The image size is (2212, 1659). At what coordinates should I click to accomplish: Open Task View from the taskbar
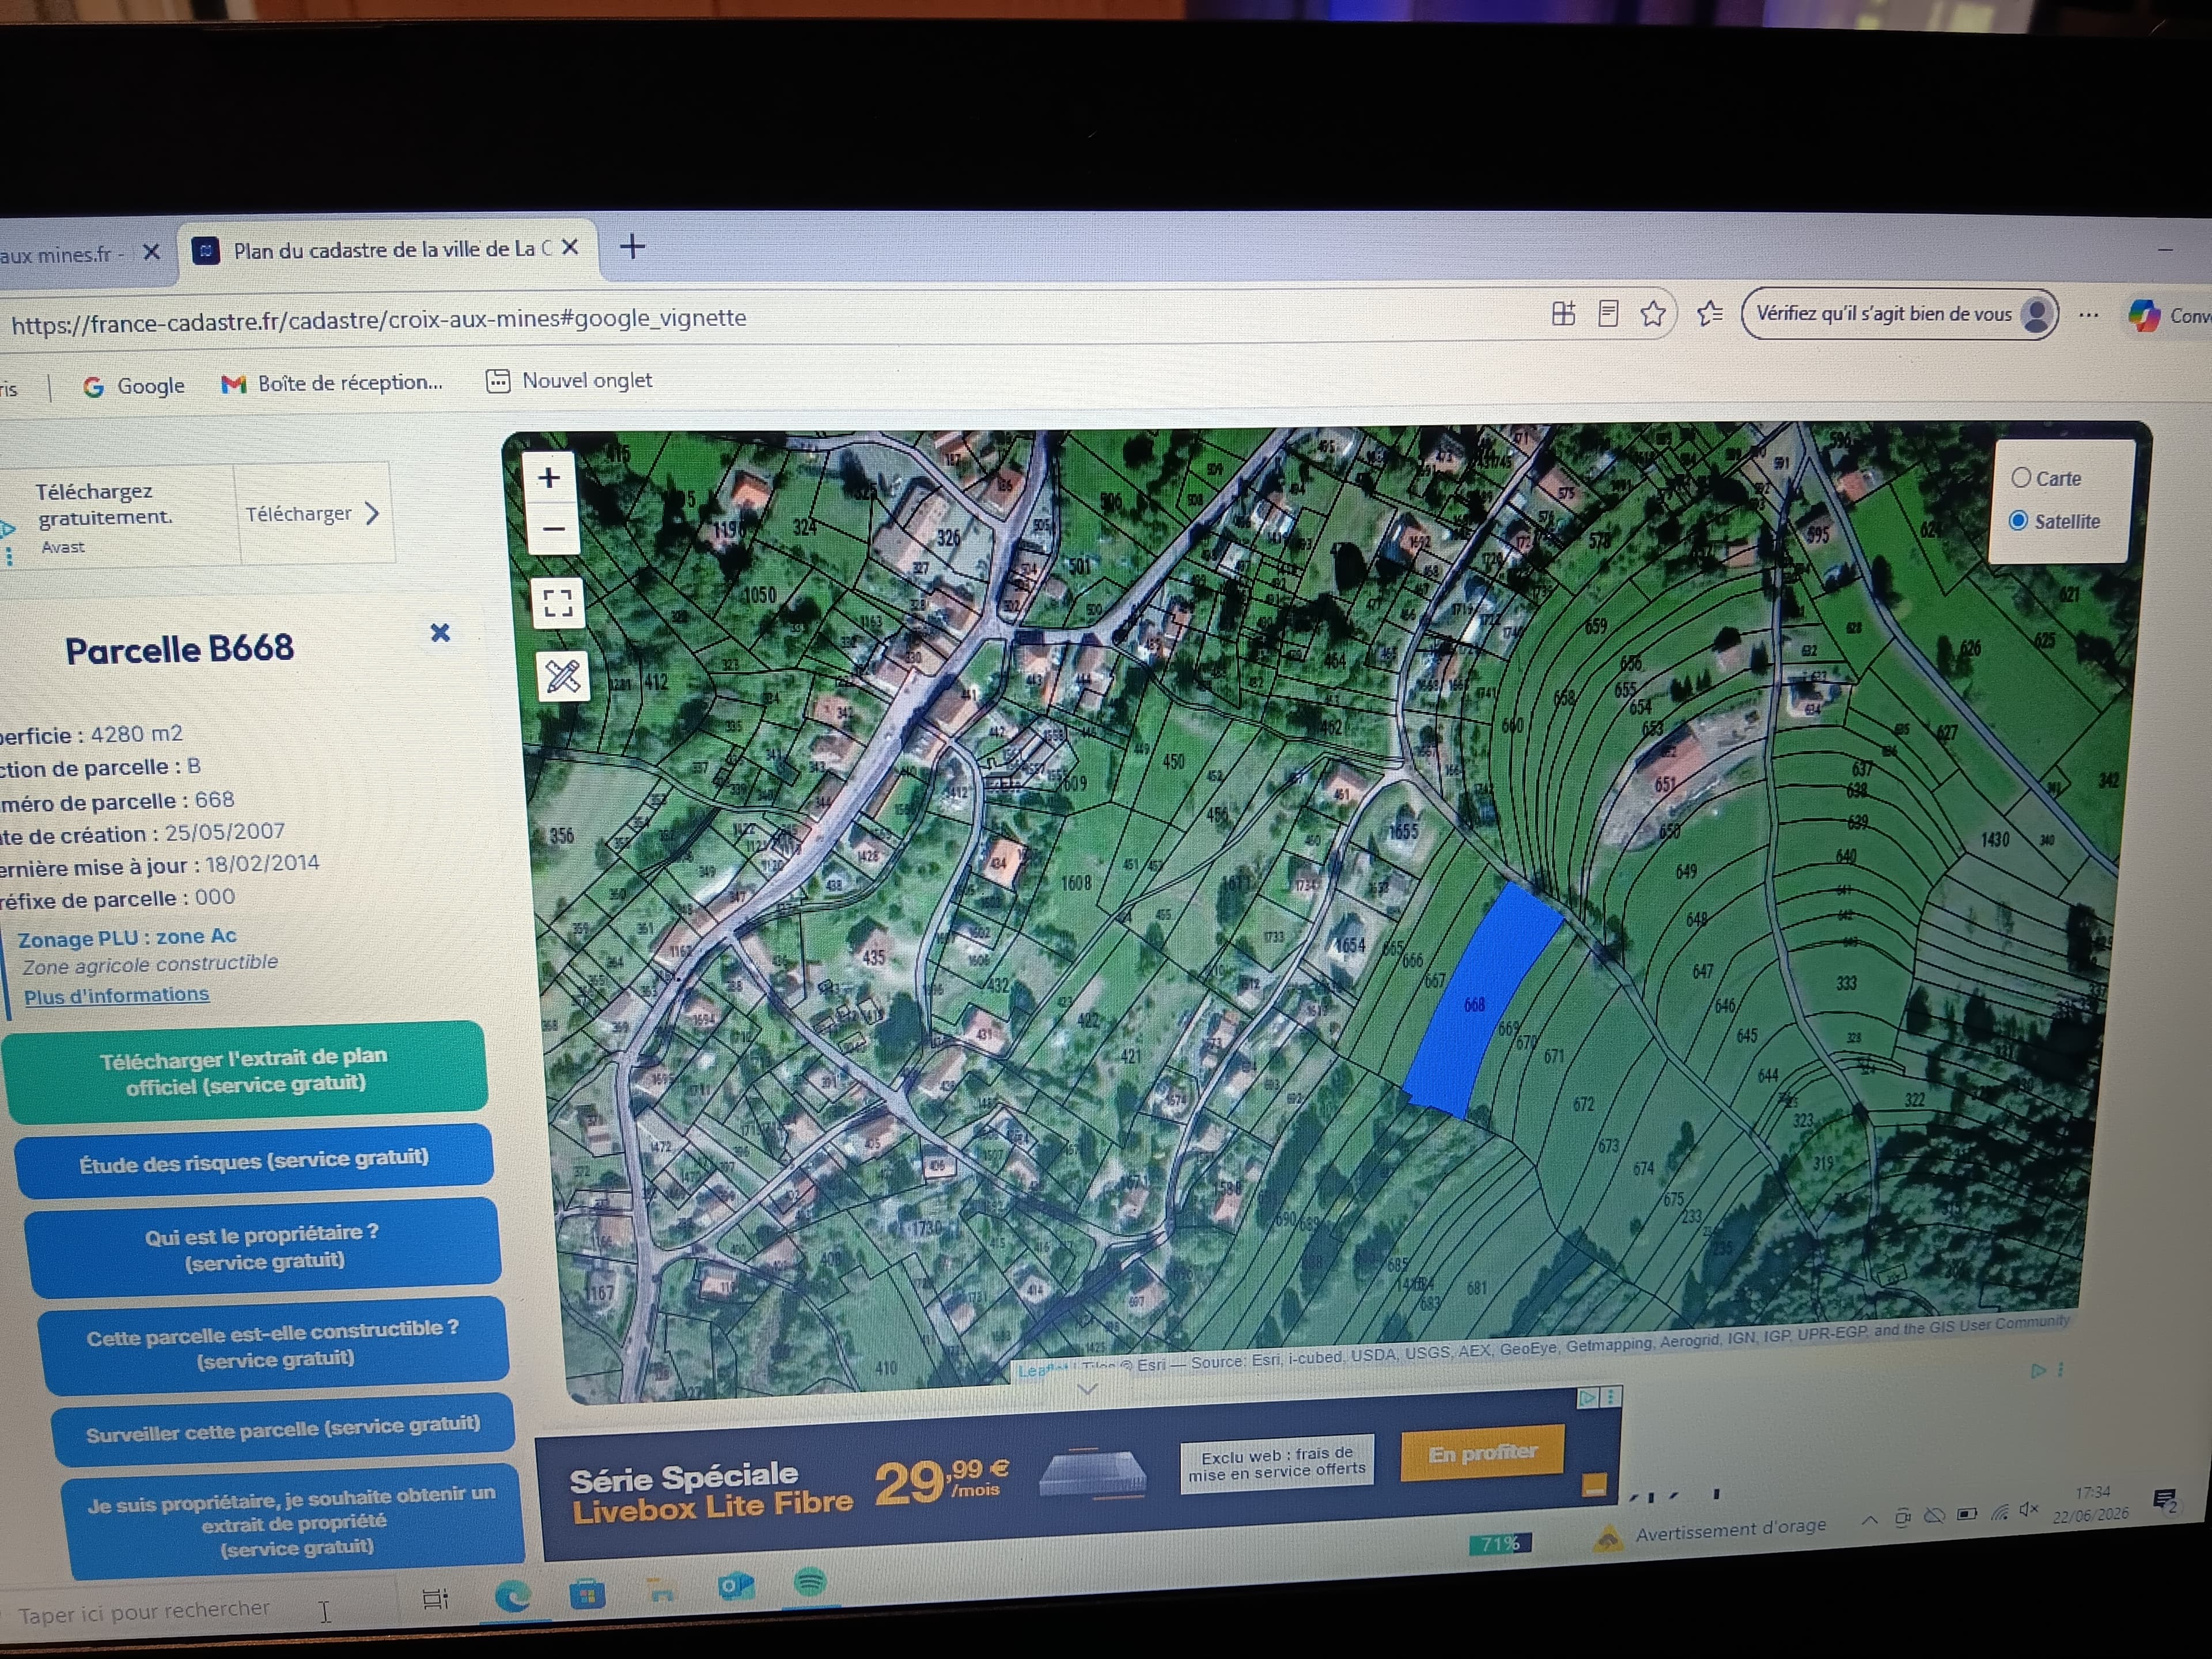point(435,1598)
